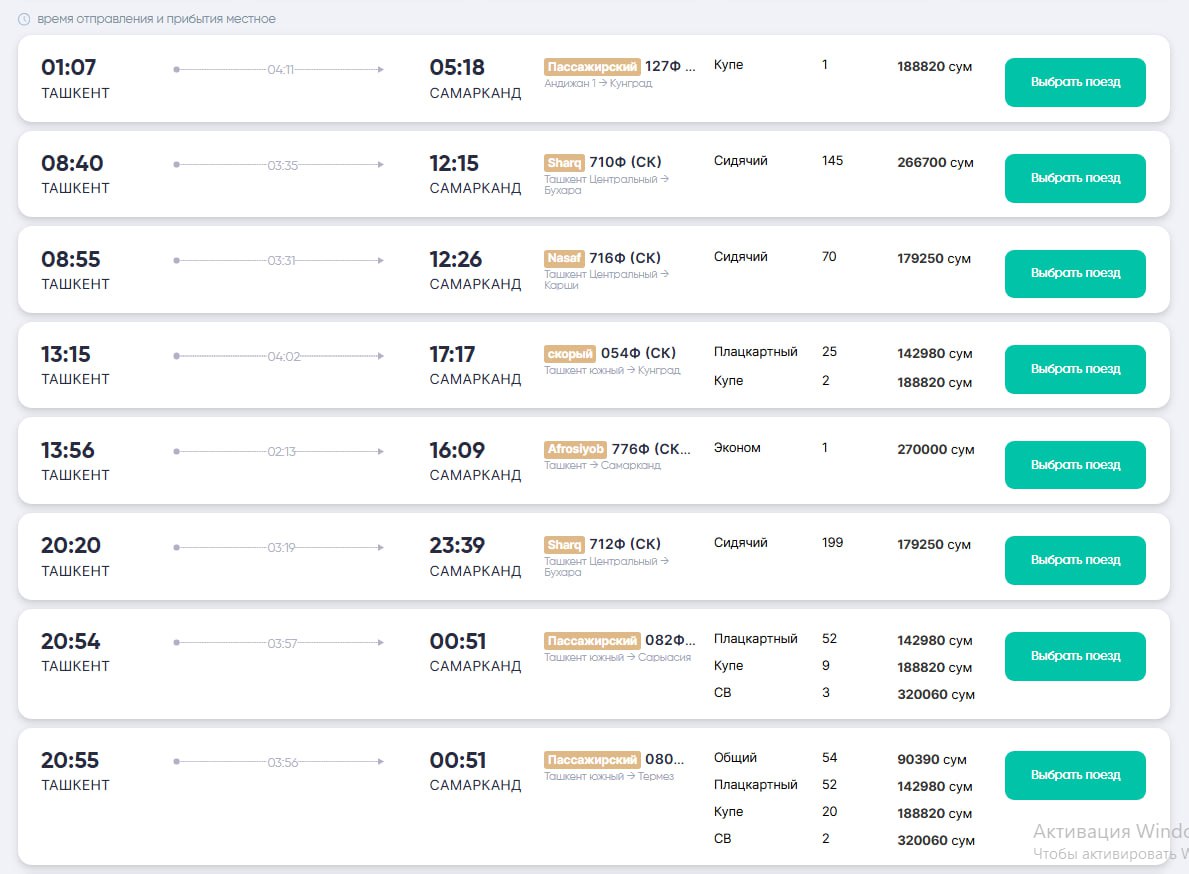Click the Sharq badge on train 710Ф
This screenshot has height=874, width=1189.
(564, 162)
